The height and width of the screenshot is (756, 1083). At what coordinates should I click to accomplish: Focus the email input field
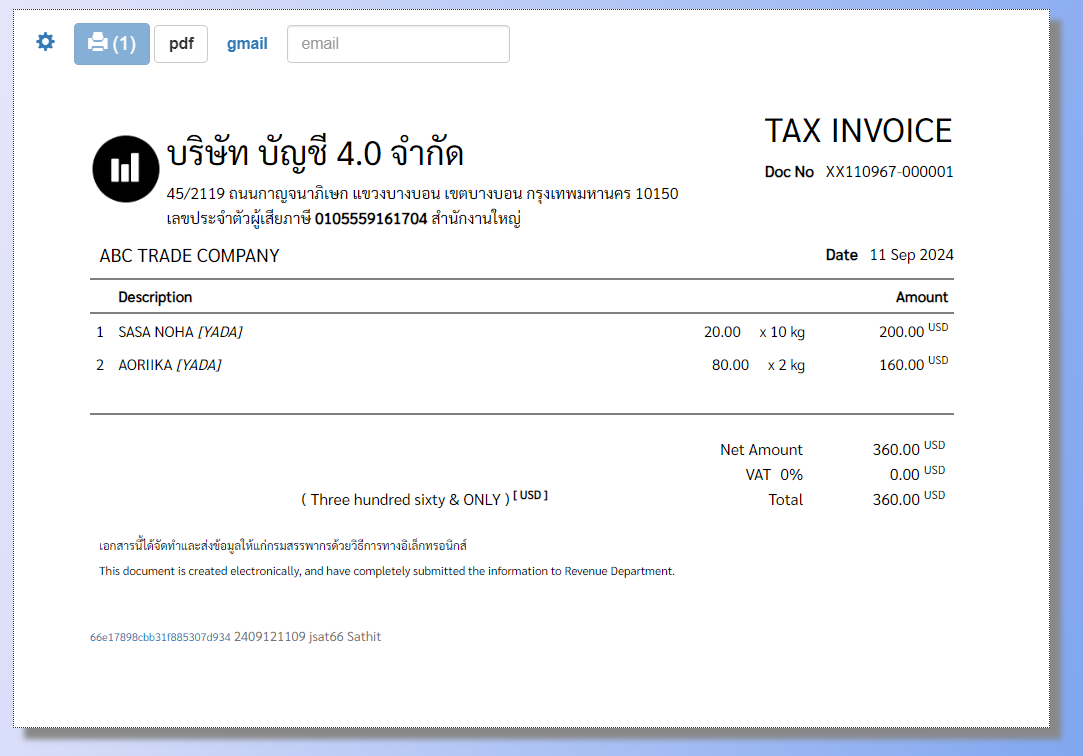[x=398, y=44]
